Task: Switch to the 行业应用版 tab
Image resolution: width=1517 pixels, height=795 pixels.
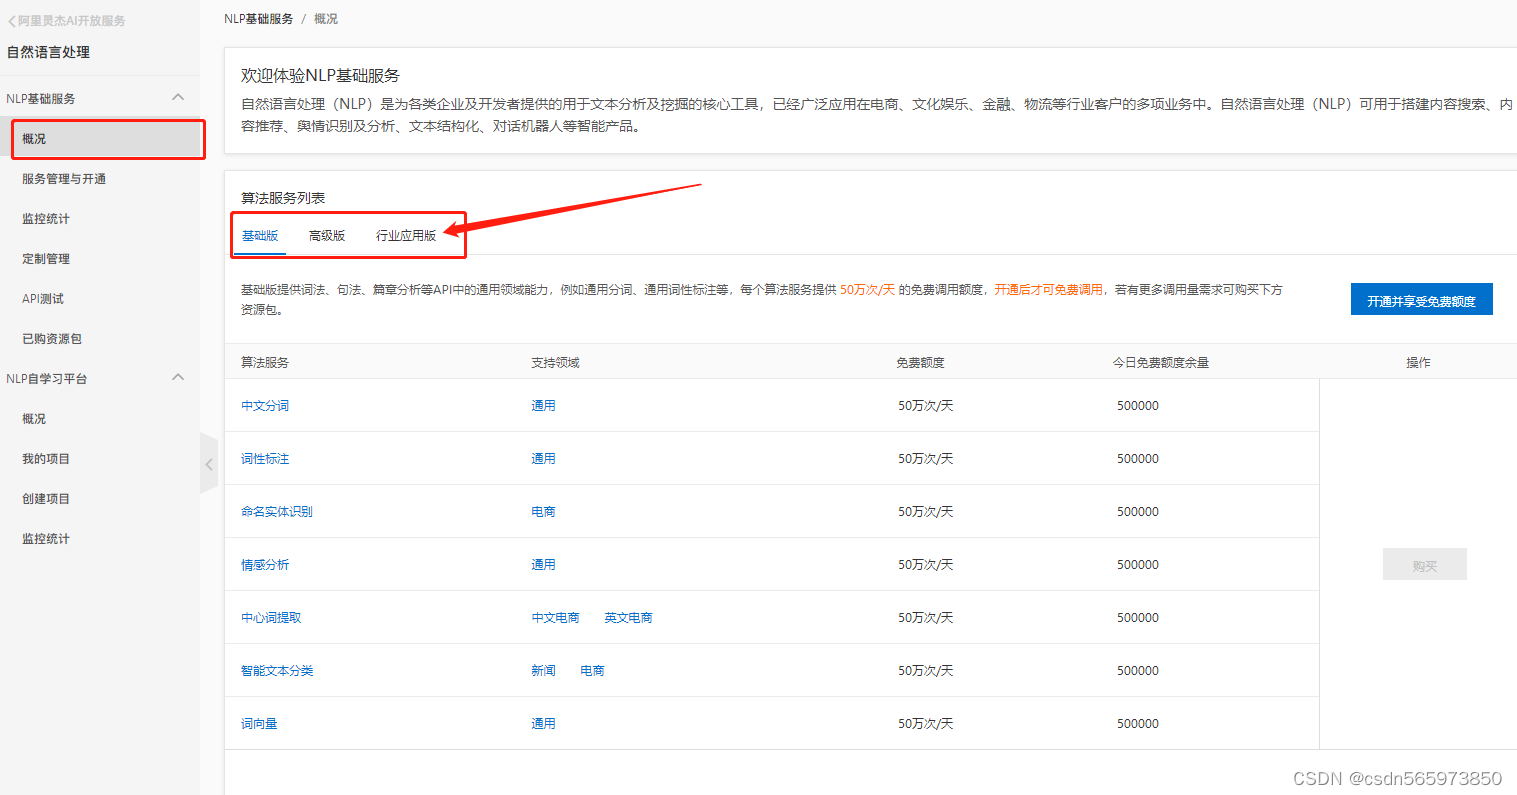Action: [405, 235]
